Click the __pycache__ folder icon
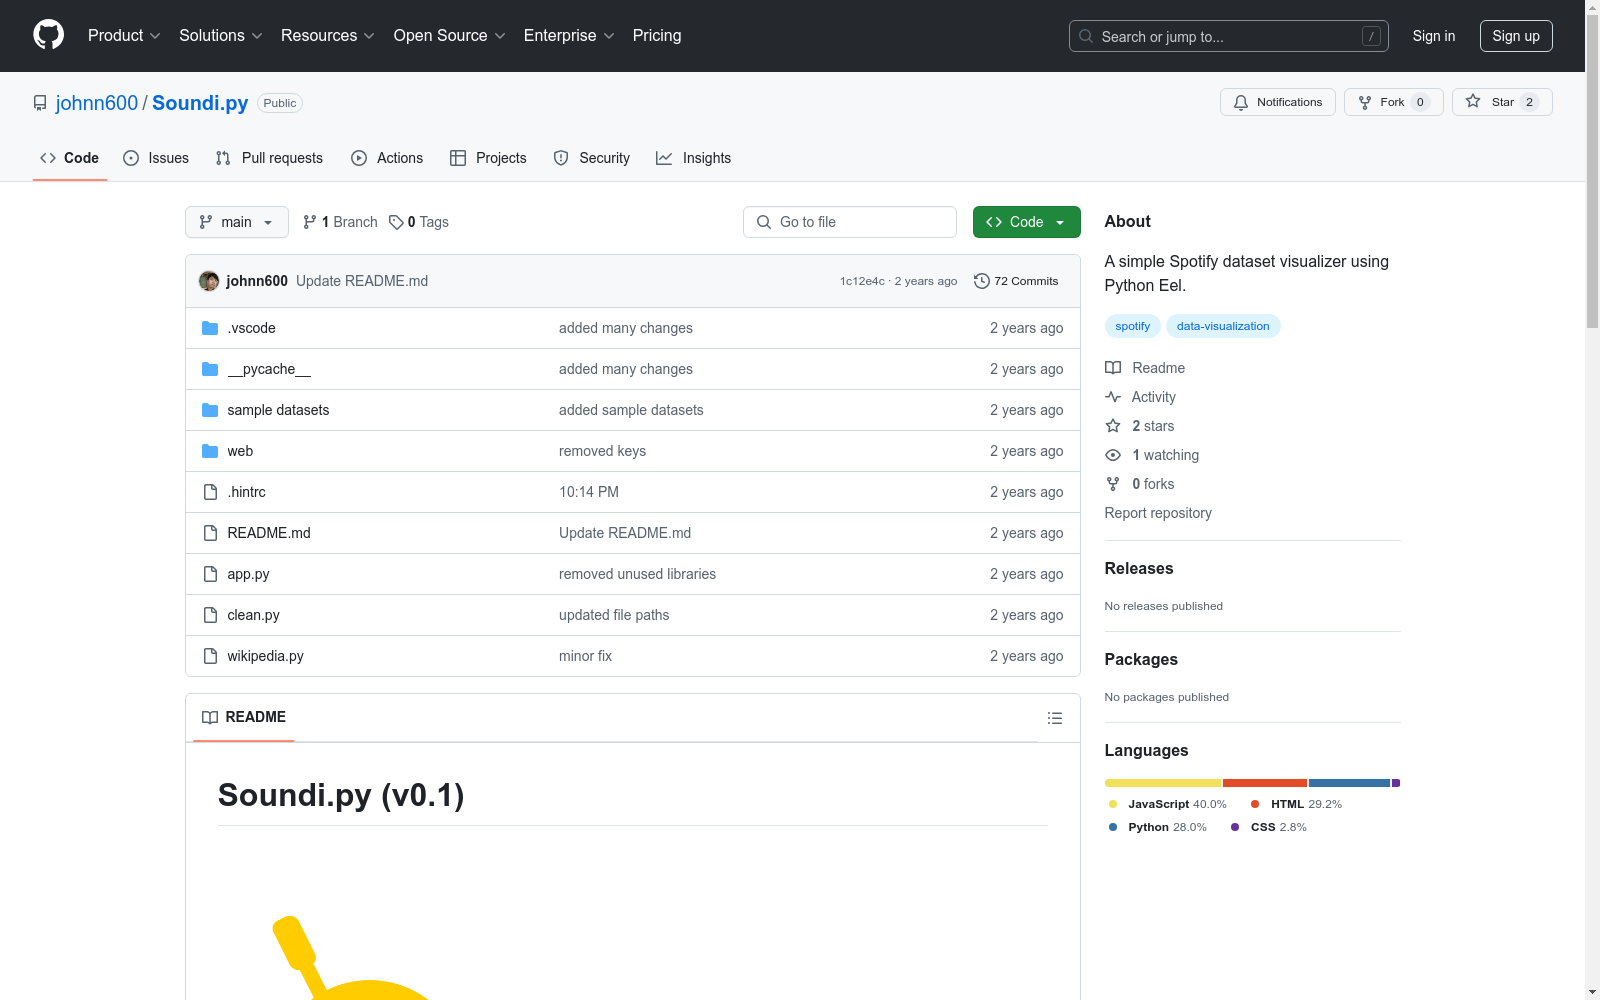The width and height of the screenshot is (1600, 1000). 210,369
